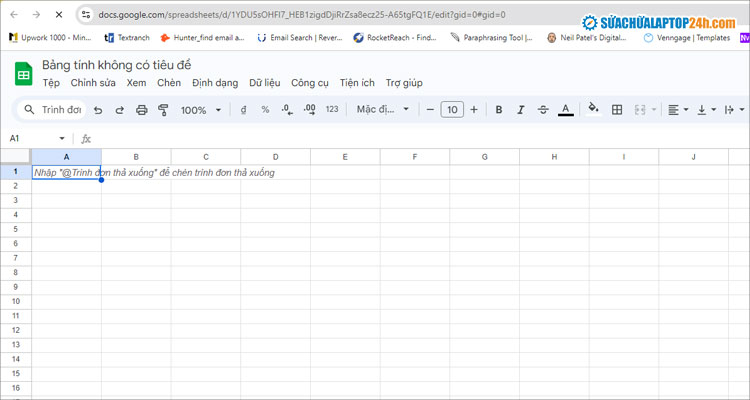Go back with browser back arrow
Image resolution: width=750 pixels, height=400 pixels.
point(14,15)
